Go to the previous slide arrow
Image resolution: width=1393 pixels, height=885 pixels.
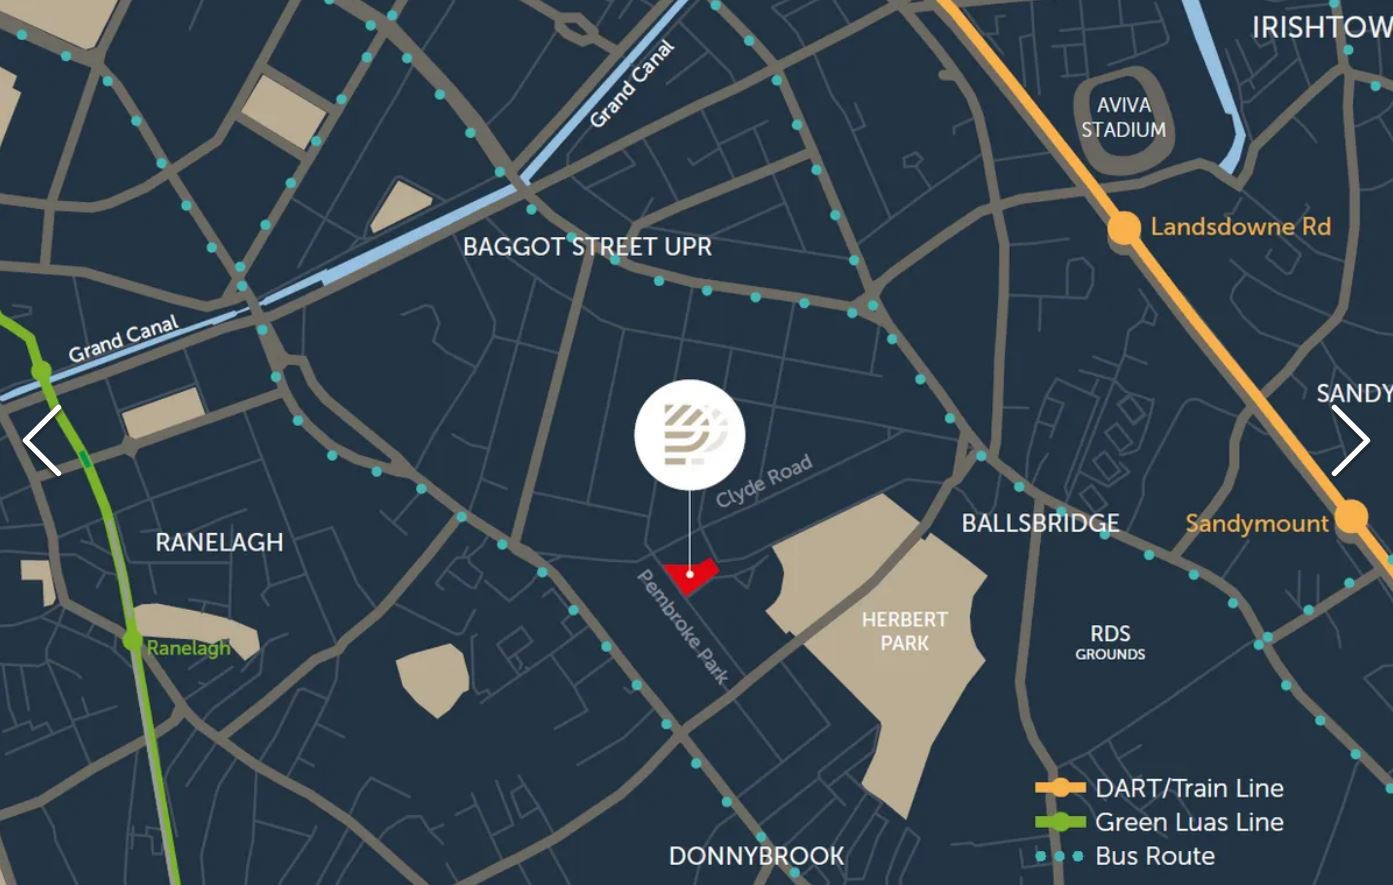[42, 440]
